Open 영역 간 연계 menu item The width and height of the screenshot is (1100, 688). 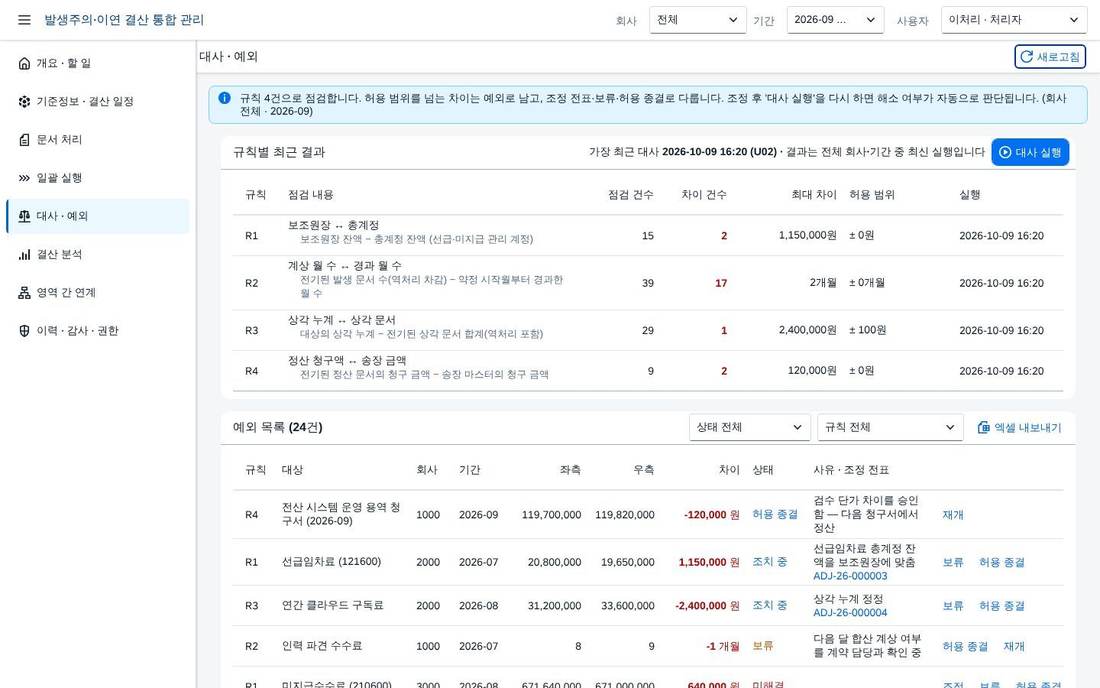(98, 292)
